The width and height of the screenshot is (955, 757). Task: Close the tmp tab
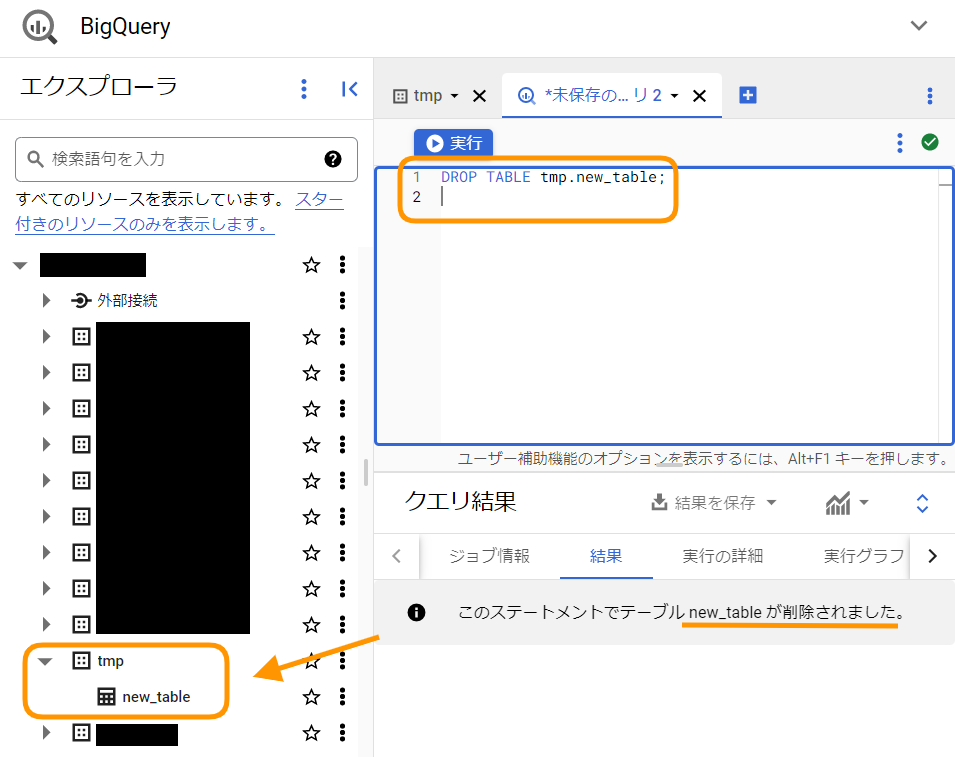(479, 96)
